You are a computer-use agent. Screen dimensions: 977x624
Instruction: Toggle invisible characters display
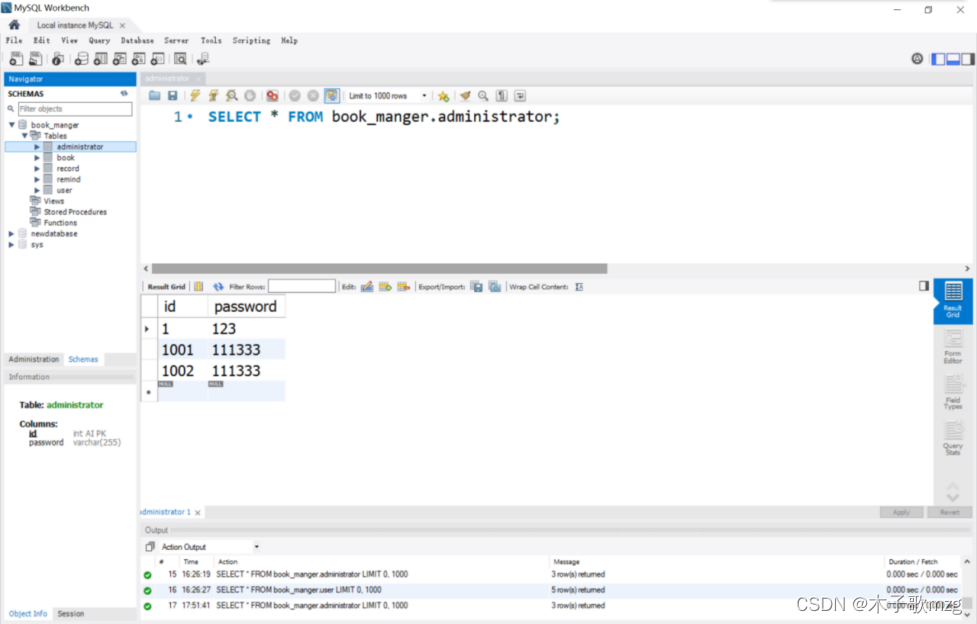coord(502,95)
